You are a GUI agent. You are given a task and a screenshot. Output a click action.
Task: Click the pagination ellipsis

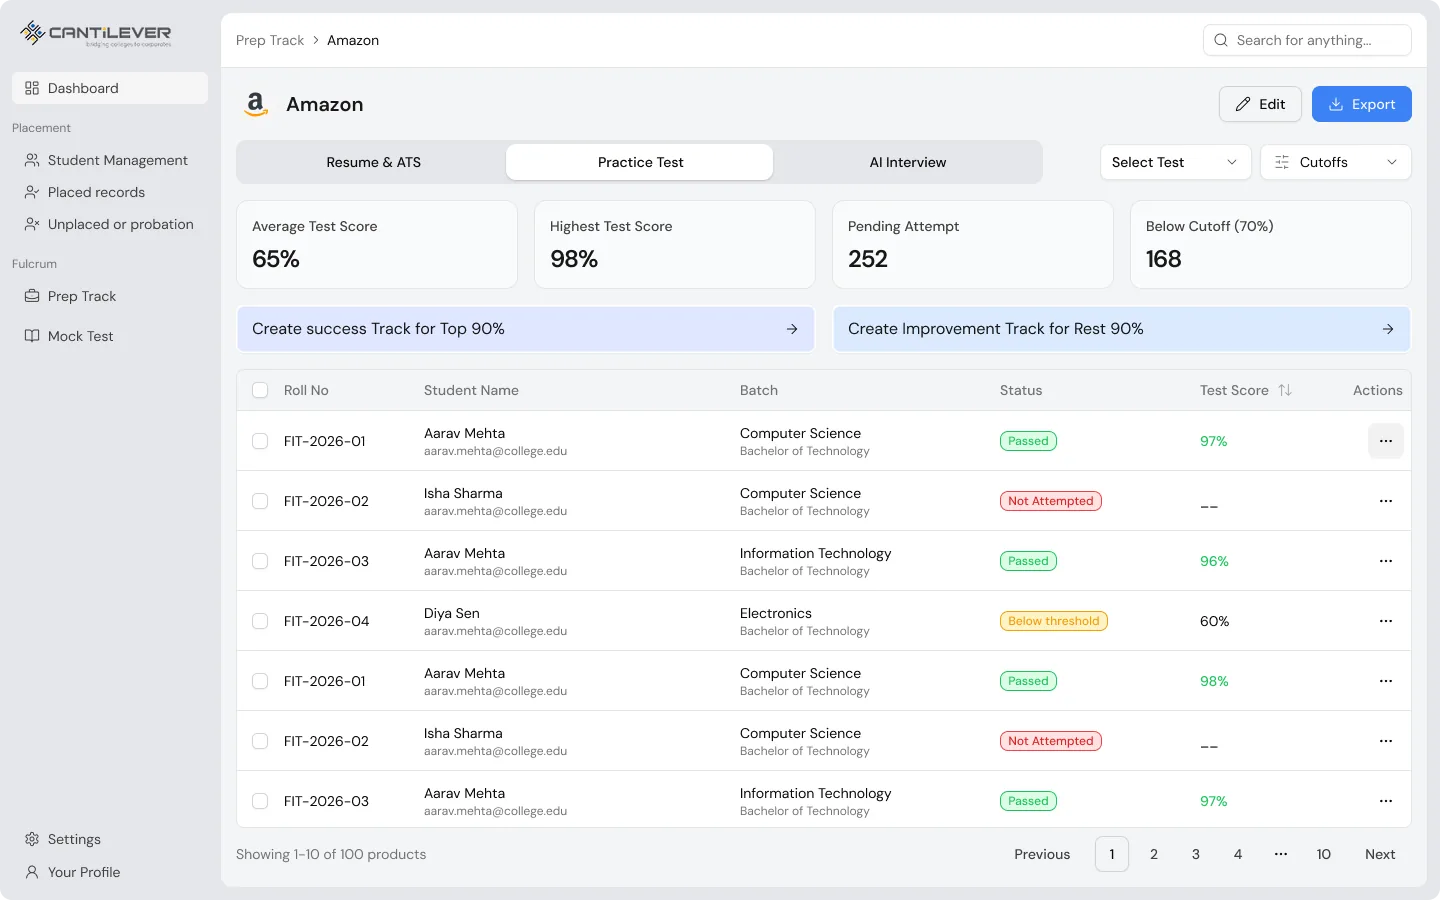click(x=1281, y=854)
